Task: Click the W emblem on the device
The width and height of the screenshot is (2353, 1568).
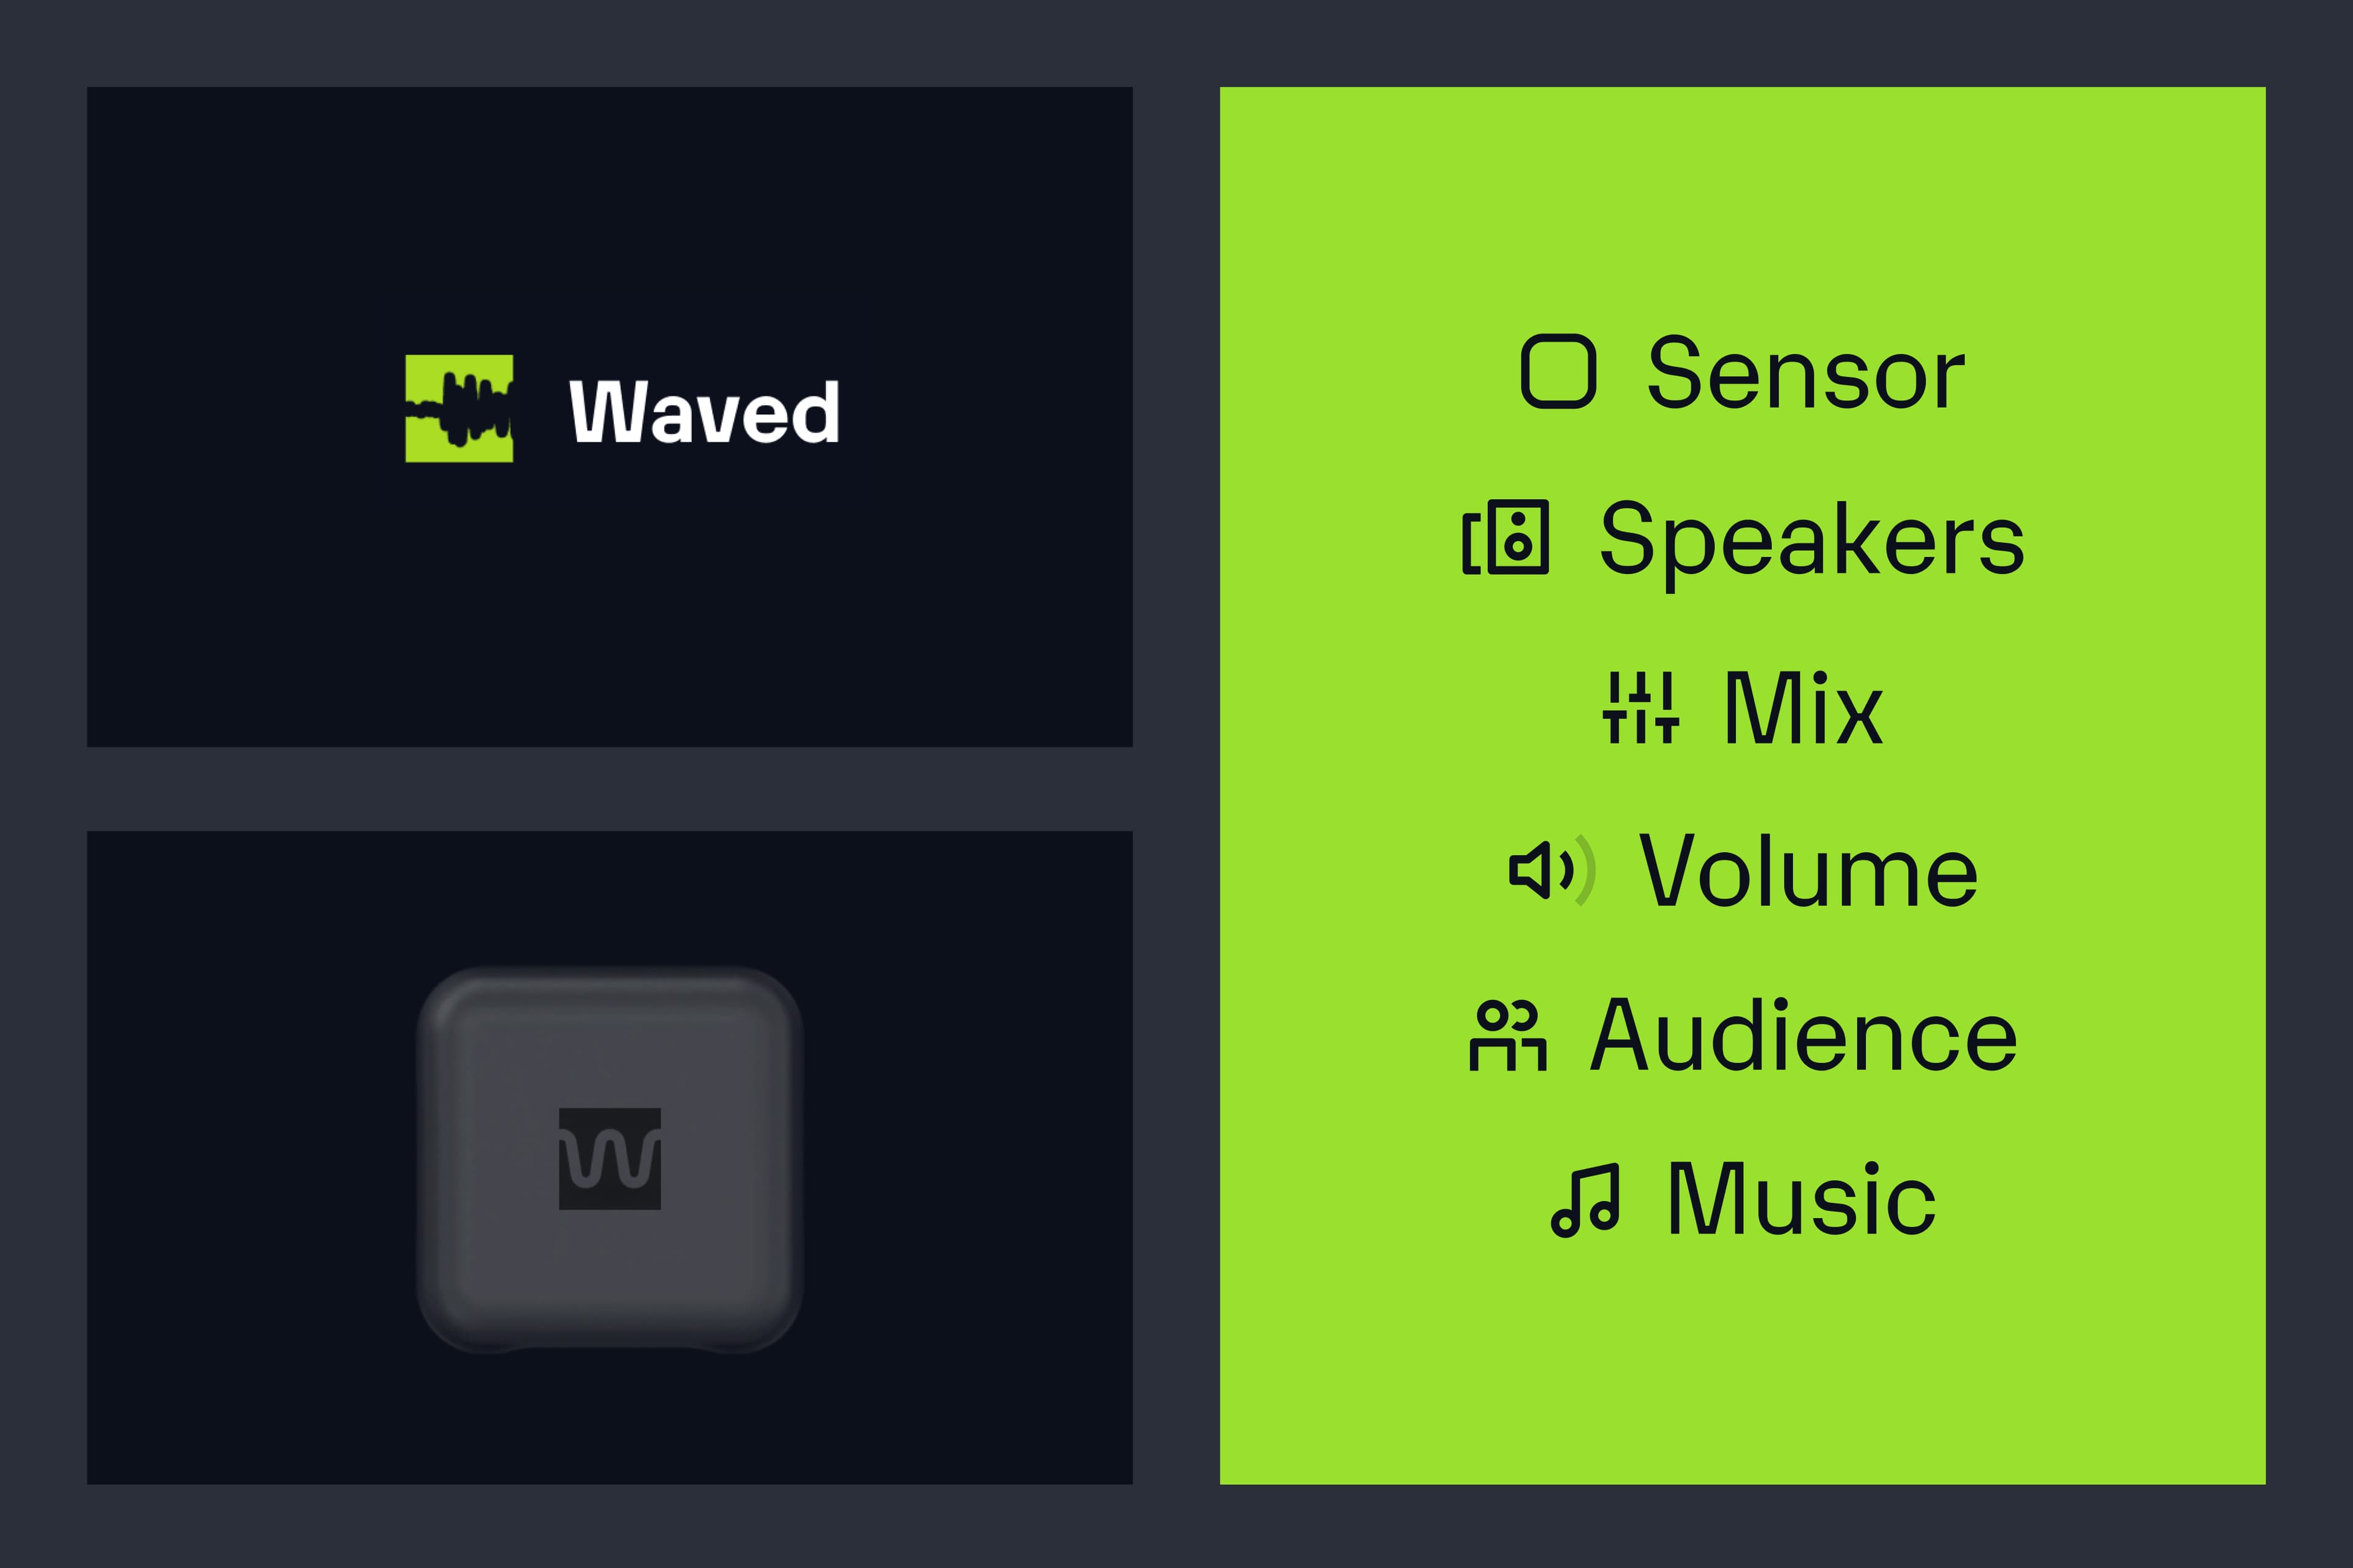Action: pos(609,1159)
